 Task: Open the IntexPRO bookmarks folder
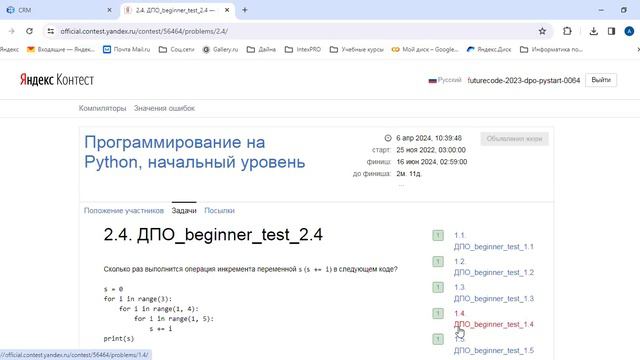(x=302, y=49)
